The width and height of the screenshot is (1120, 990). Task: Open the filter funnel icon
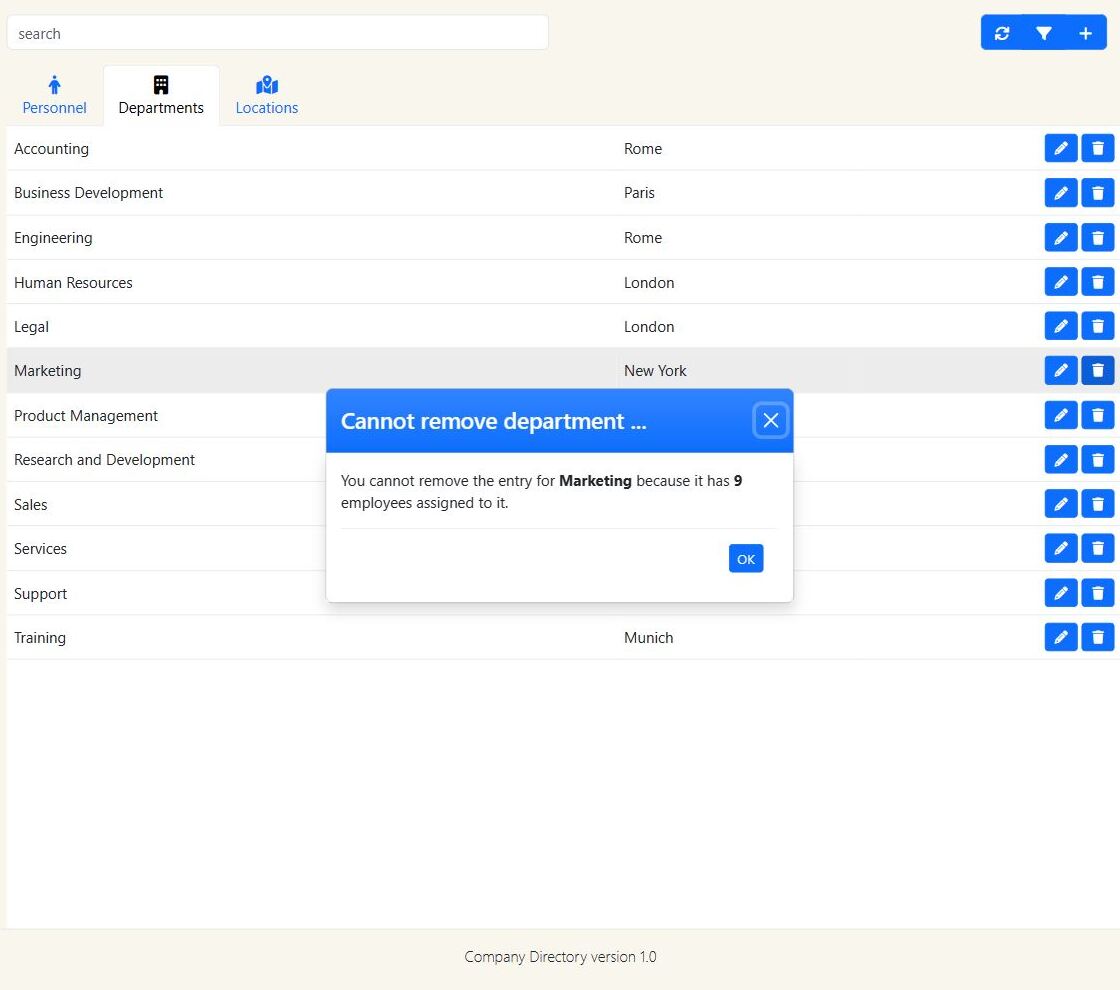pyautogui.click(x=1044, y=33)
